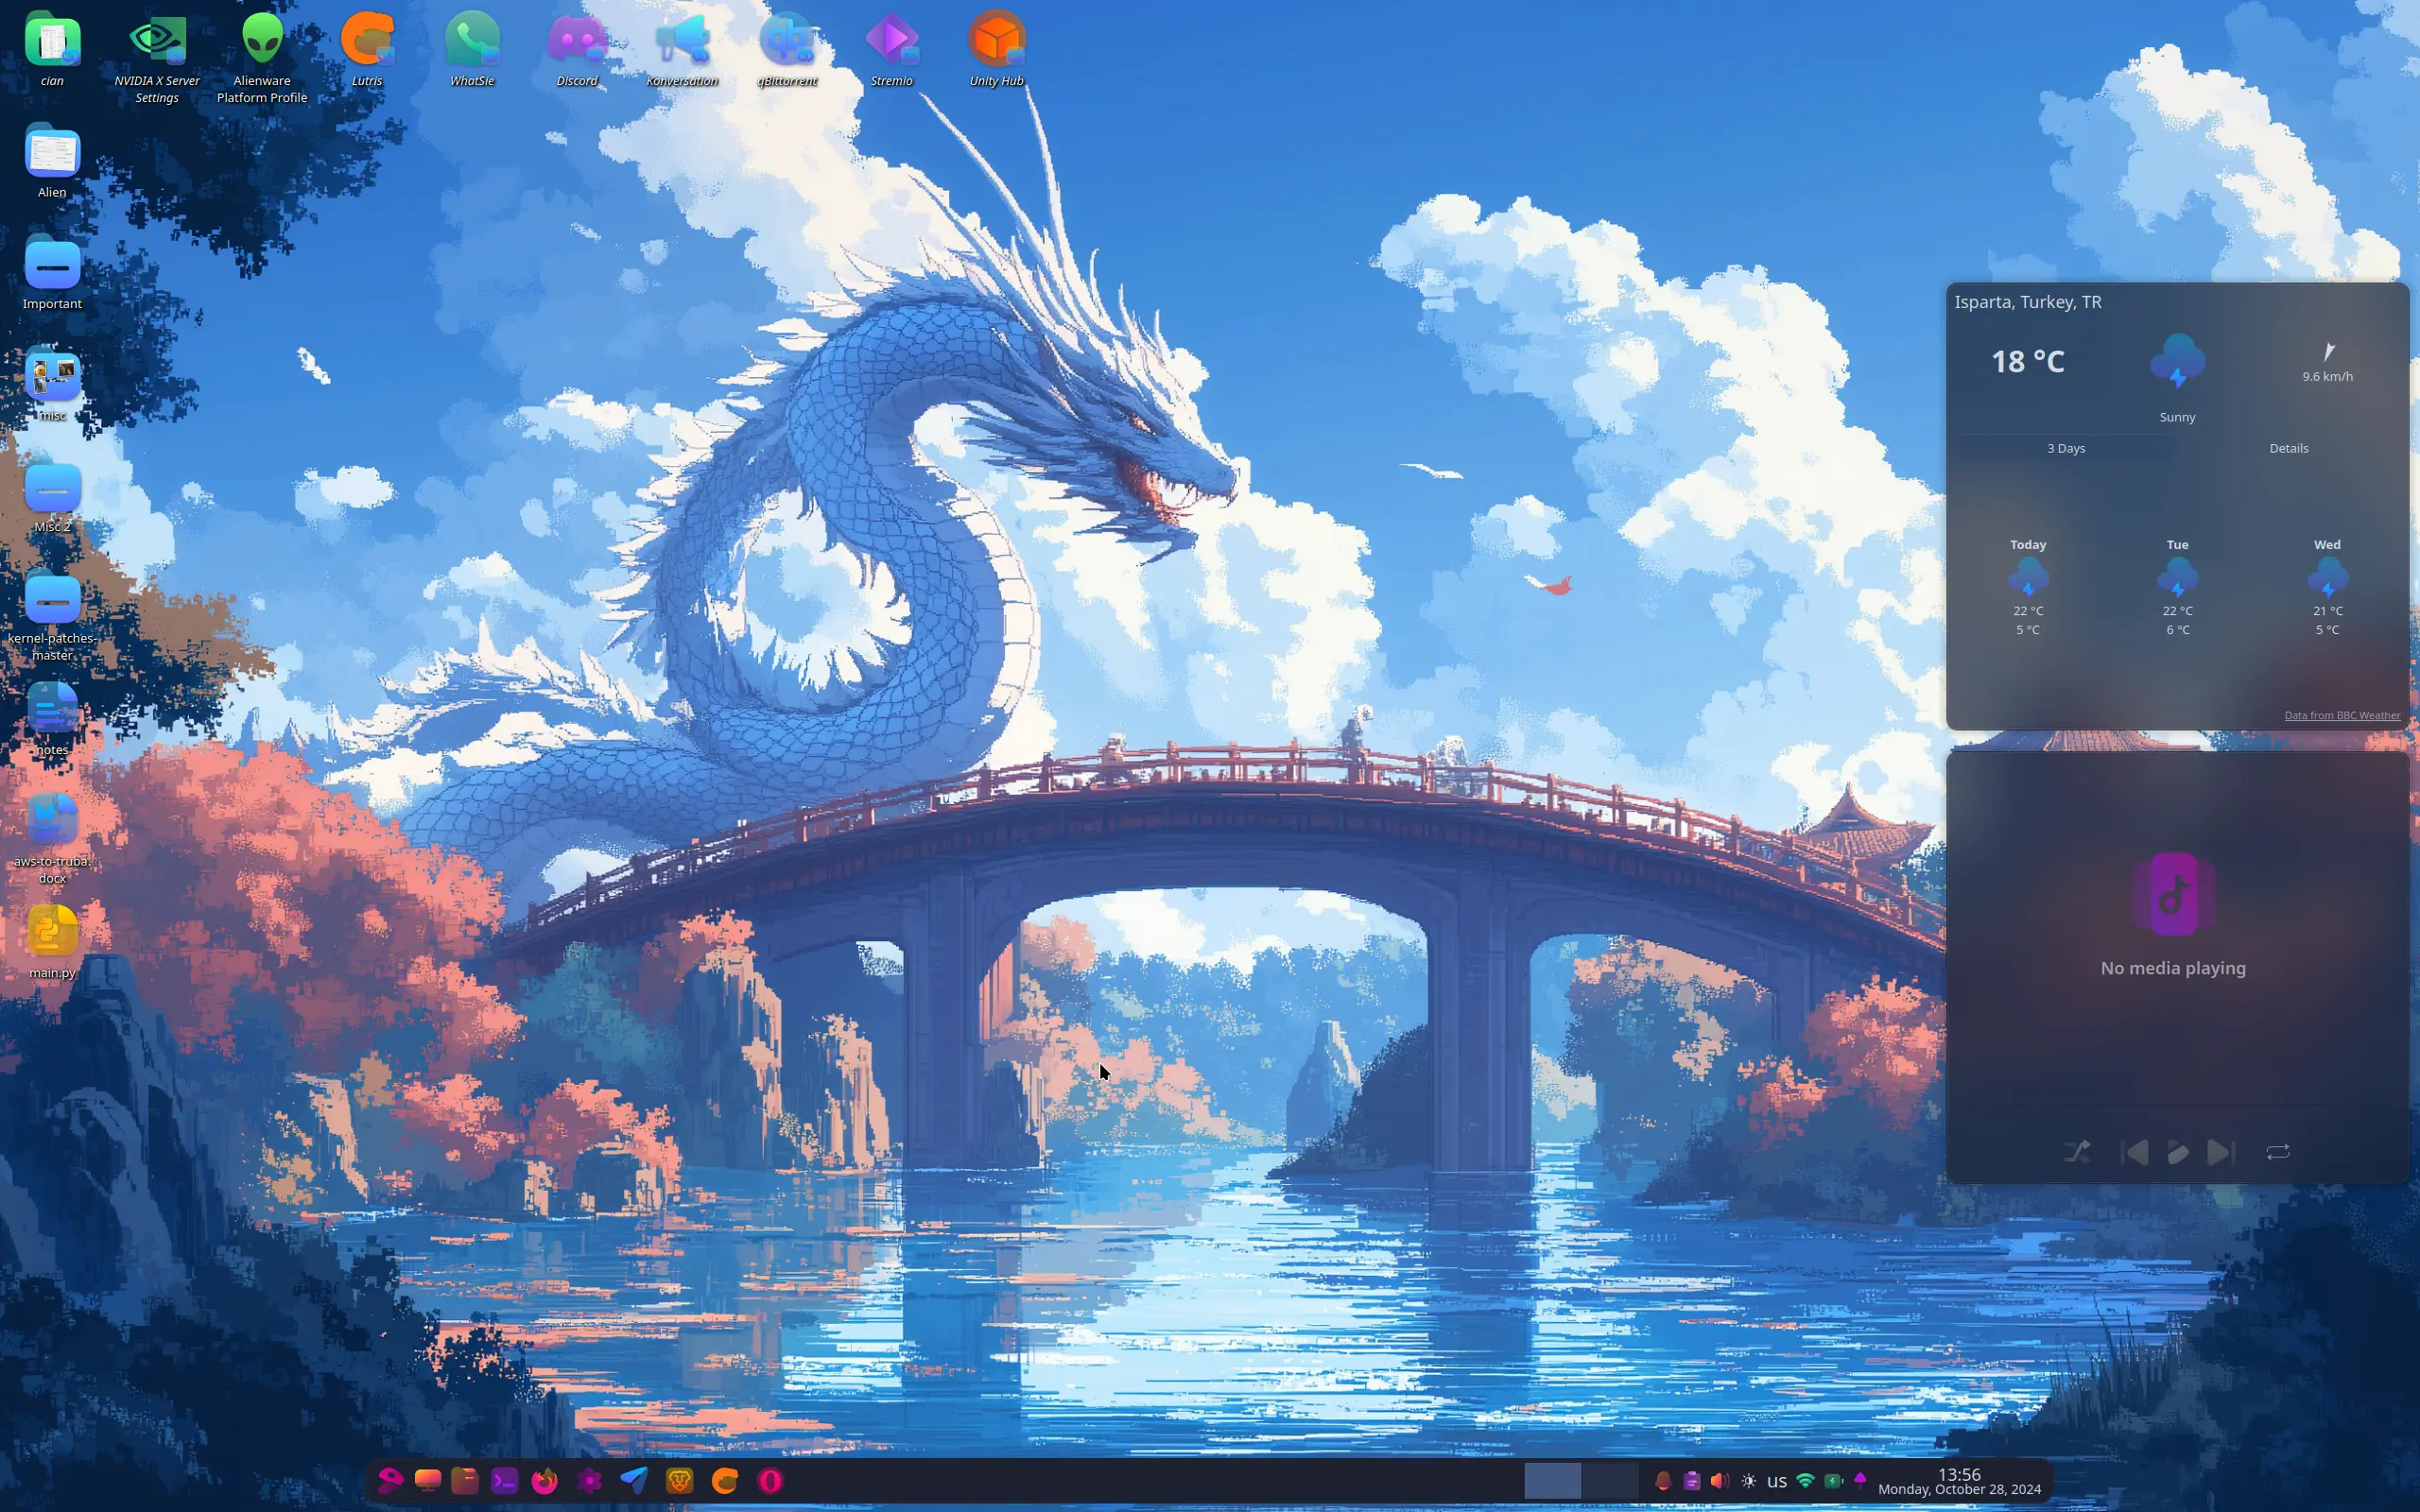Open the calendar from the 13:56 clock
2420x1512 pixels.
pos(1959,1481)
